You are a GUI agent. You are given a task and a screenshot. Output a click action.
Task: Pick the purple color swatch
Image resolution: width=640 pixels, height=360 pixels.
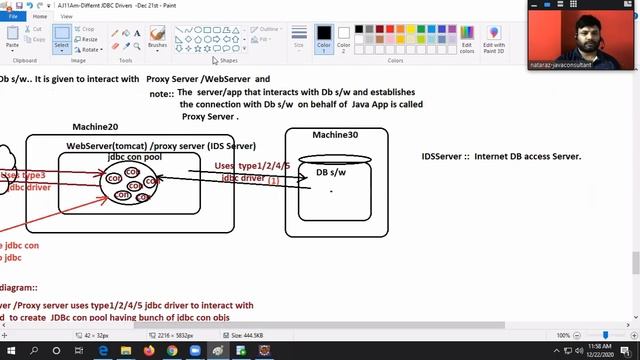452,29
